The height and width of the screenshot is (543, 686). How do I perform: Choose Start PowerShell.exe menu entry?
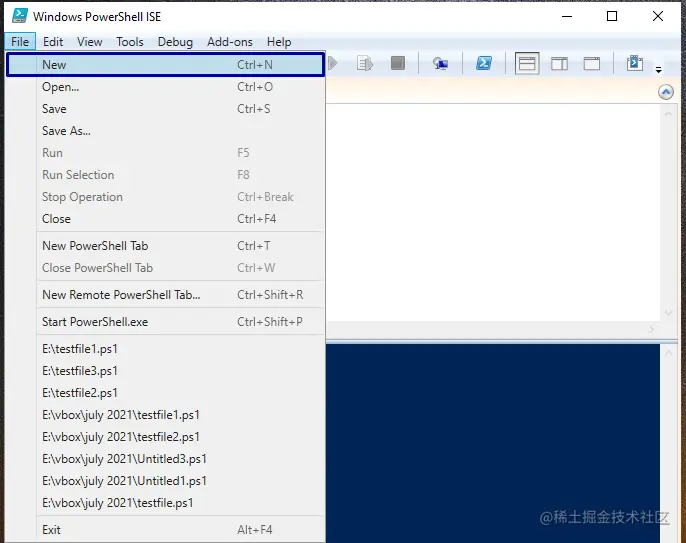[x=166, y=322]
